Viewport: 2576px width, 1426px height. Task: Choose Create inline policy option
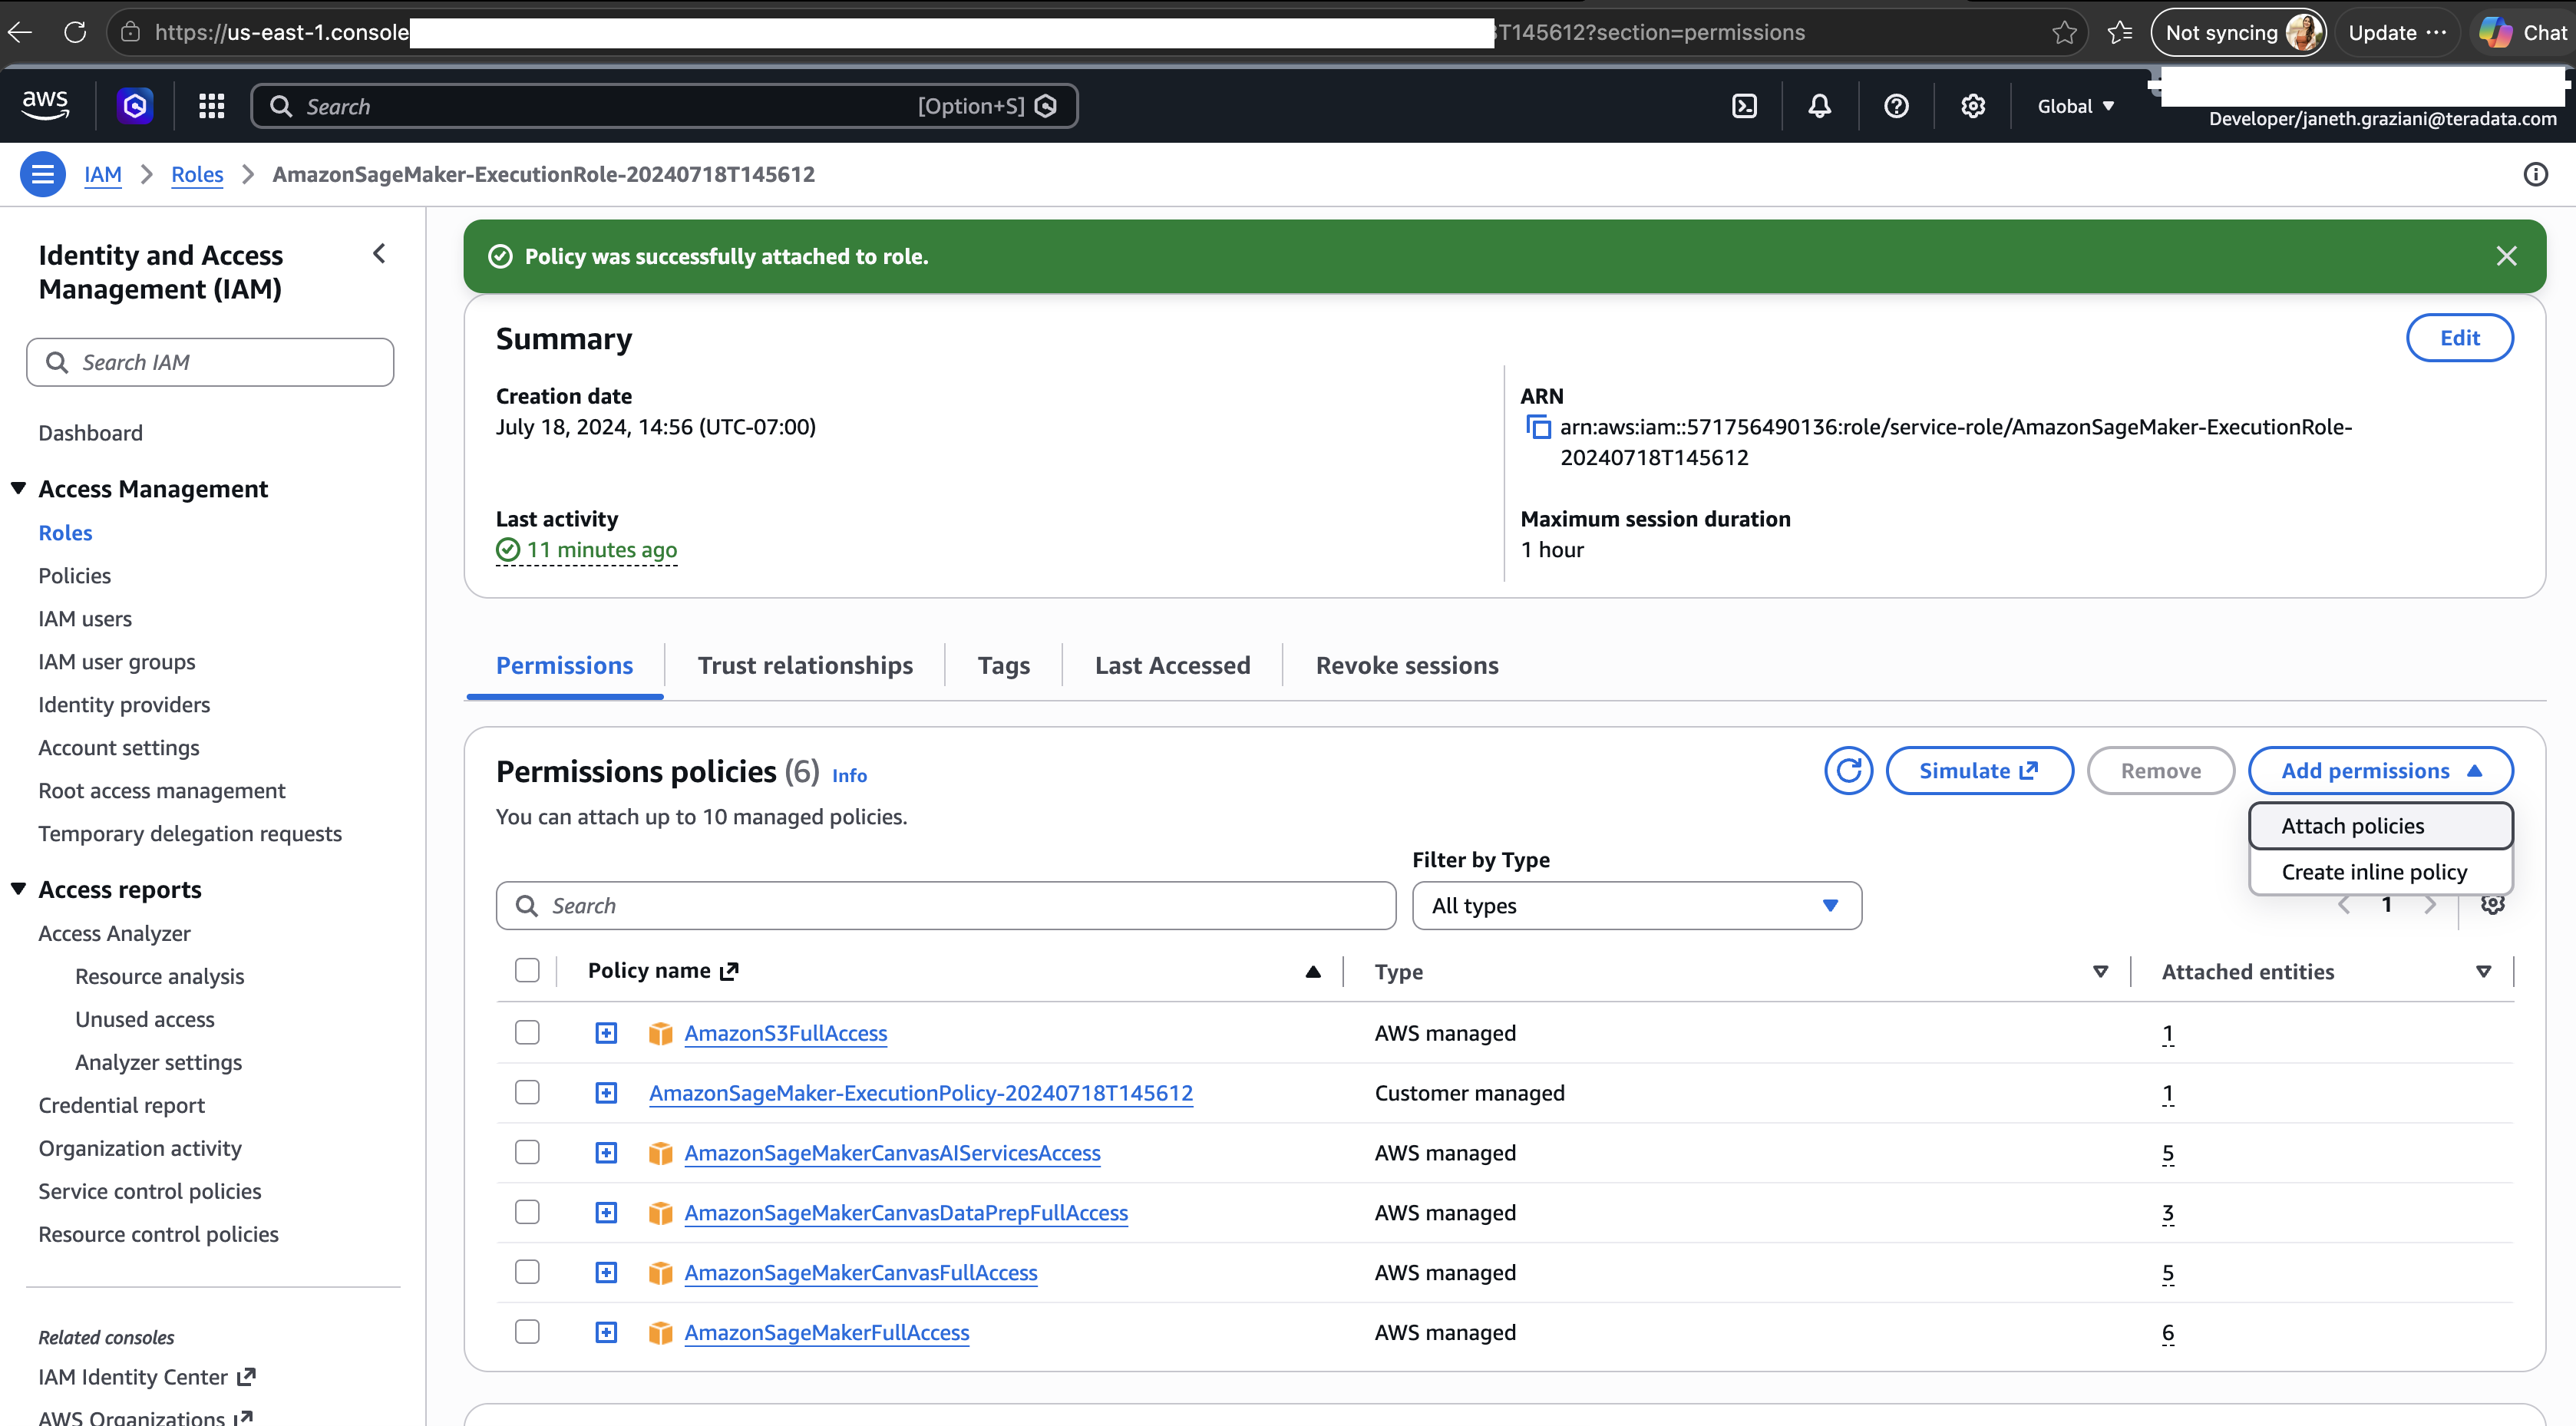pos(2380,872)
